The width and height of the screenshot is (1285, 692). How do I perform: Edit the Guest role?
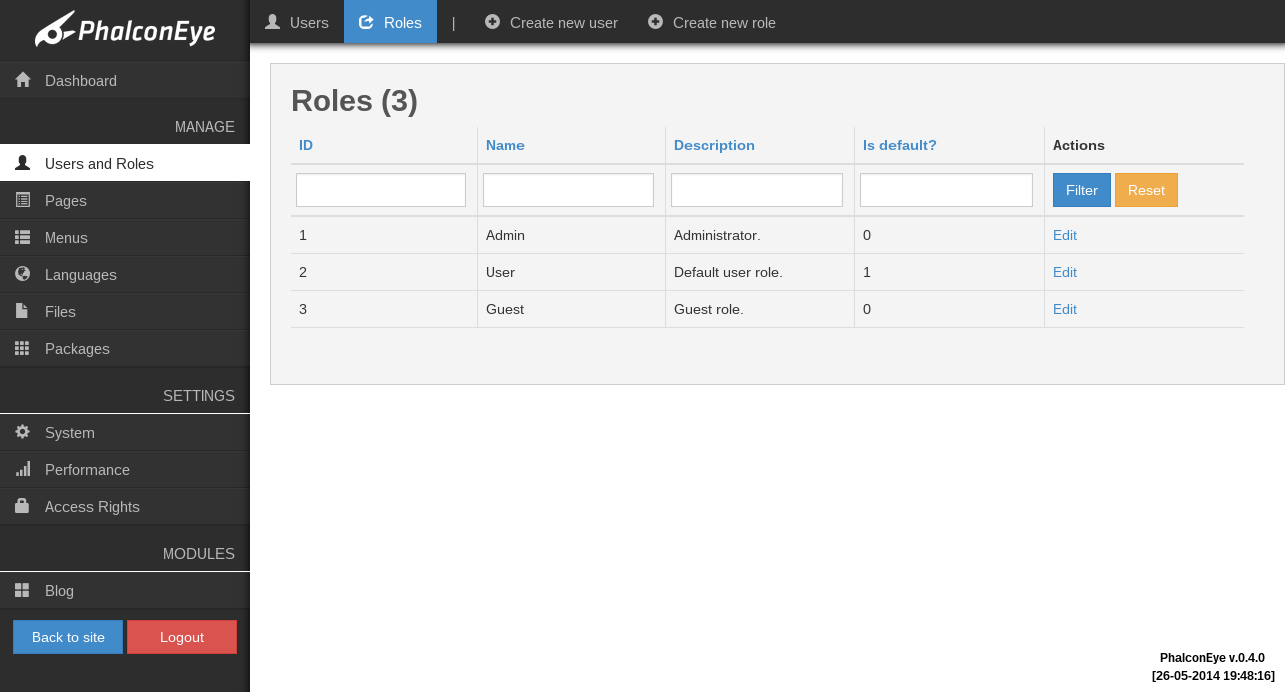pos(1065,309)
